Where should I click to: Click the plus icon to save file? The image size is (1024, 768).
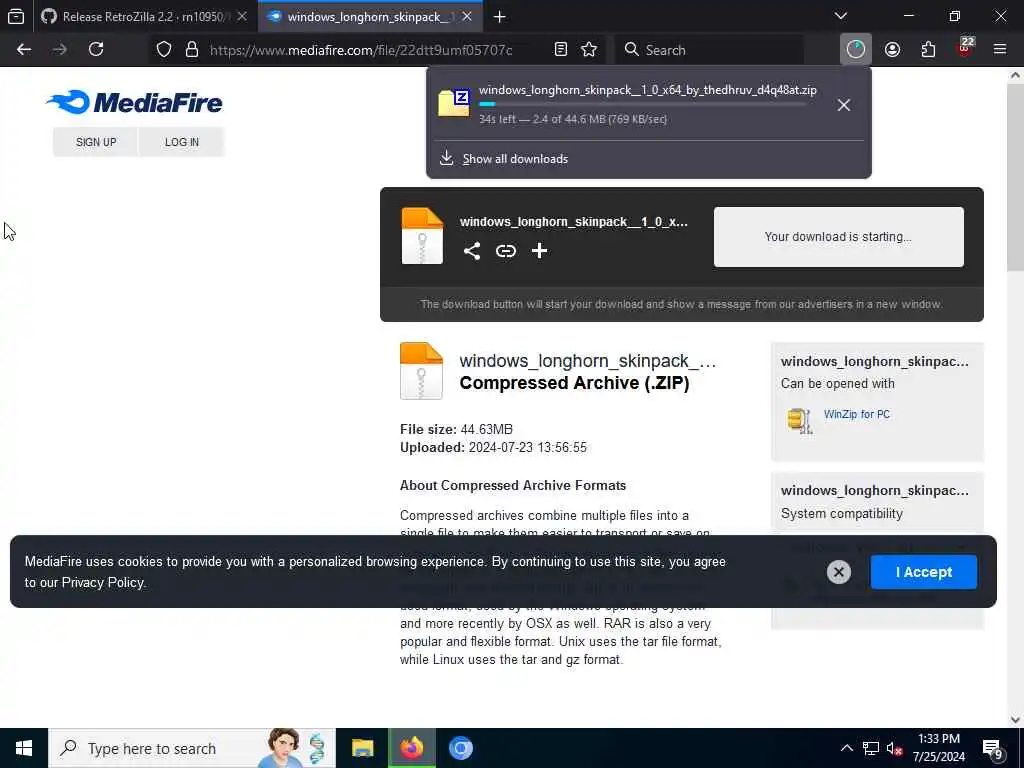tap(539, 251)
